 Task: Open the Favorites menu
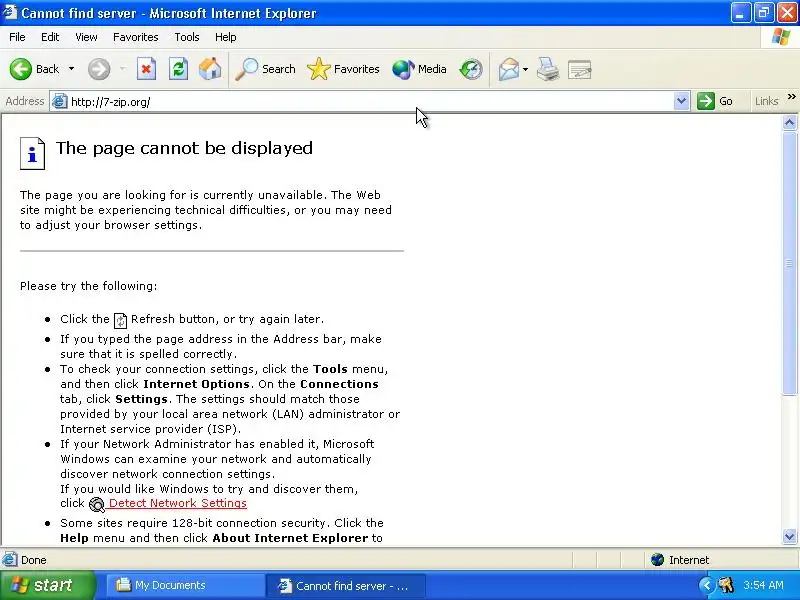click(136, 37)
